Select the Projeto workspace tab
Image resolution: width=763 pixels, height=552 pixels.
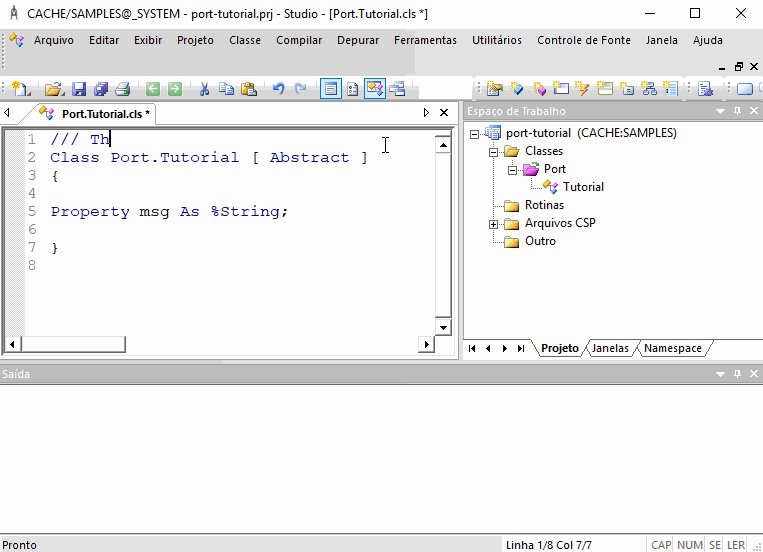560,349
